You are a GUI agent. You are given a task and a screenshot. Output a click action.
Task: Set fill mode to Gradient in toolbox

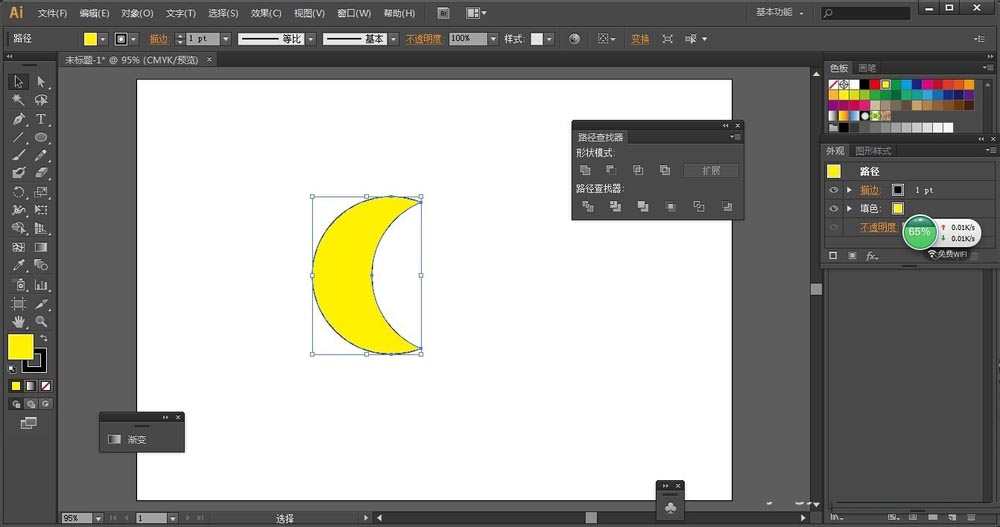[31, 386]
